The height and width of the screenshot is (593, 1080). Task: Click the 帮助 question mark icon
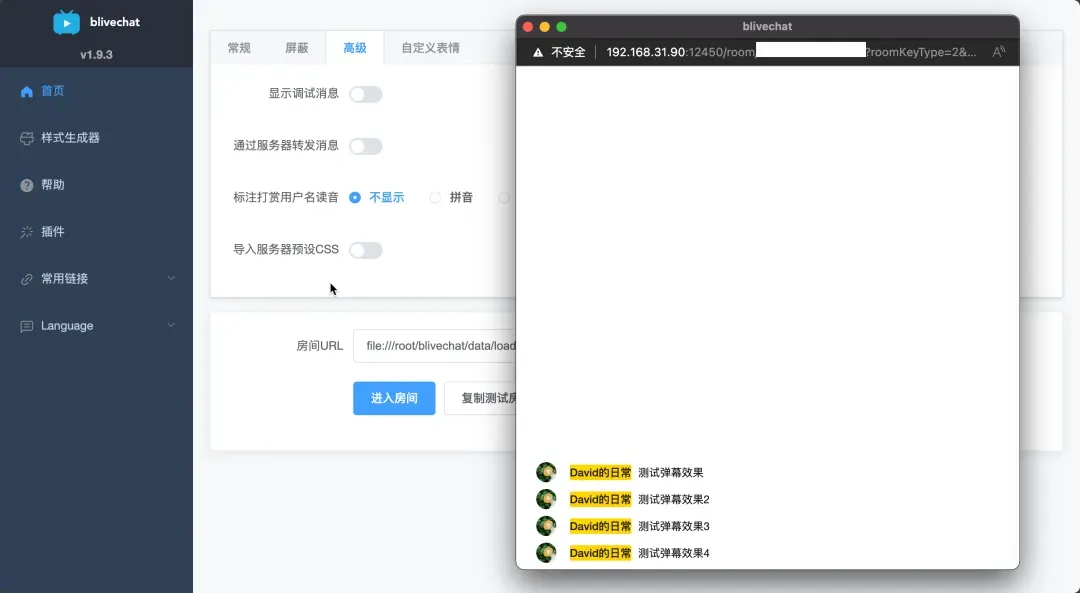(27, 185)
